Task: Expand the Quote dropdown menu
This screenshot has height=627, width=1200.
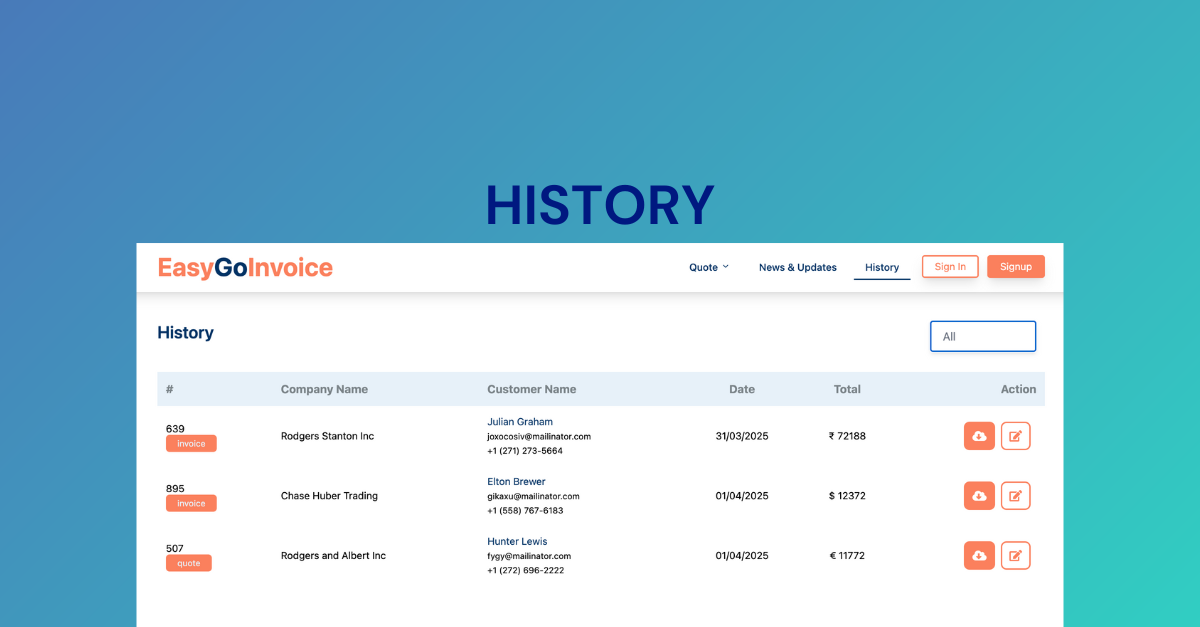Action: coord(709,267)
